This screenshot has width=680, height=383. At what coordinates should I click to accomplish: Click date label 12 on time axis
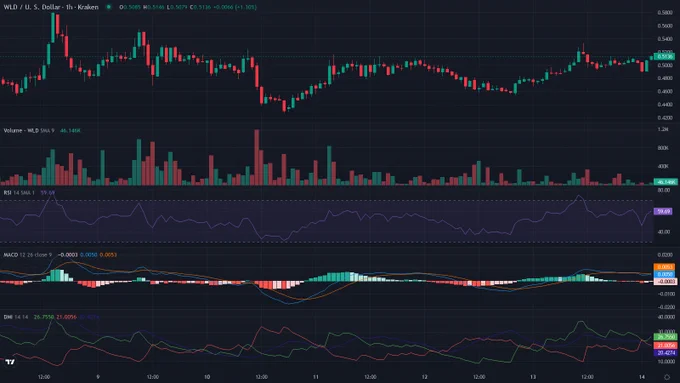(x=425, y=377)
